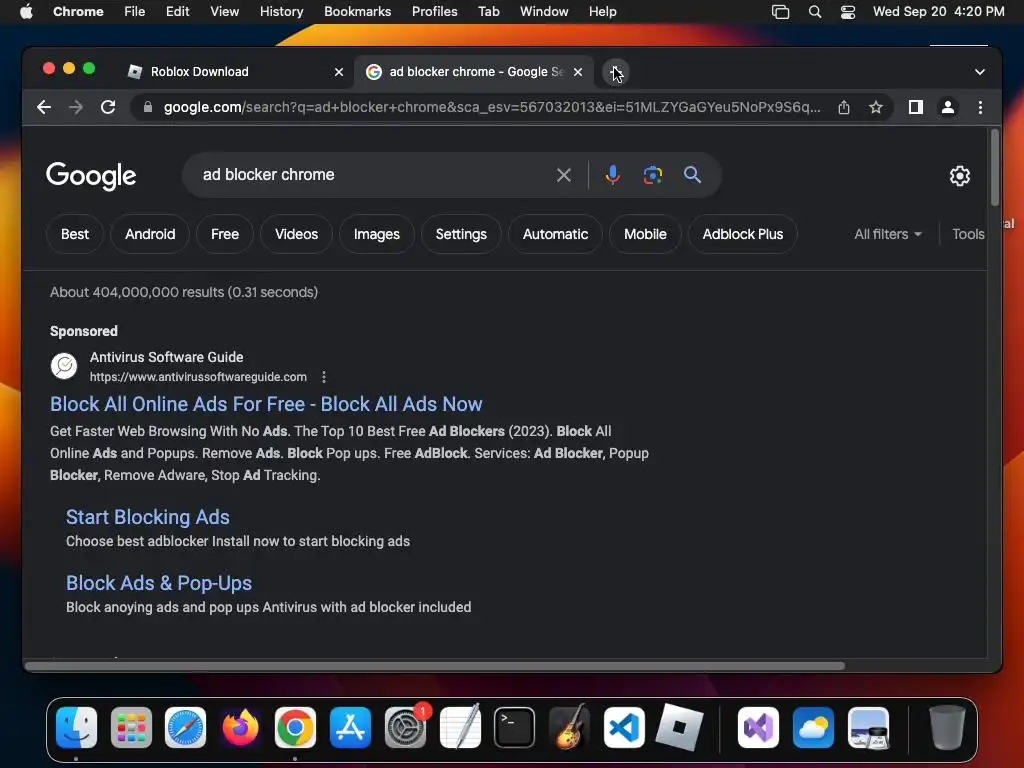Clear the search box with the X
1024x768 pixels.
pyautogui.click(x=564, y=175)
